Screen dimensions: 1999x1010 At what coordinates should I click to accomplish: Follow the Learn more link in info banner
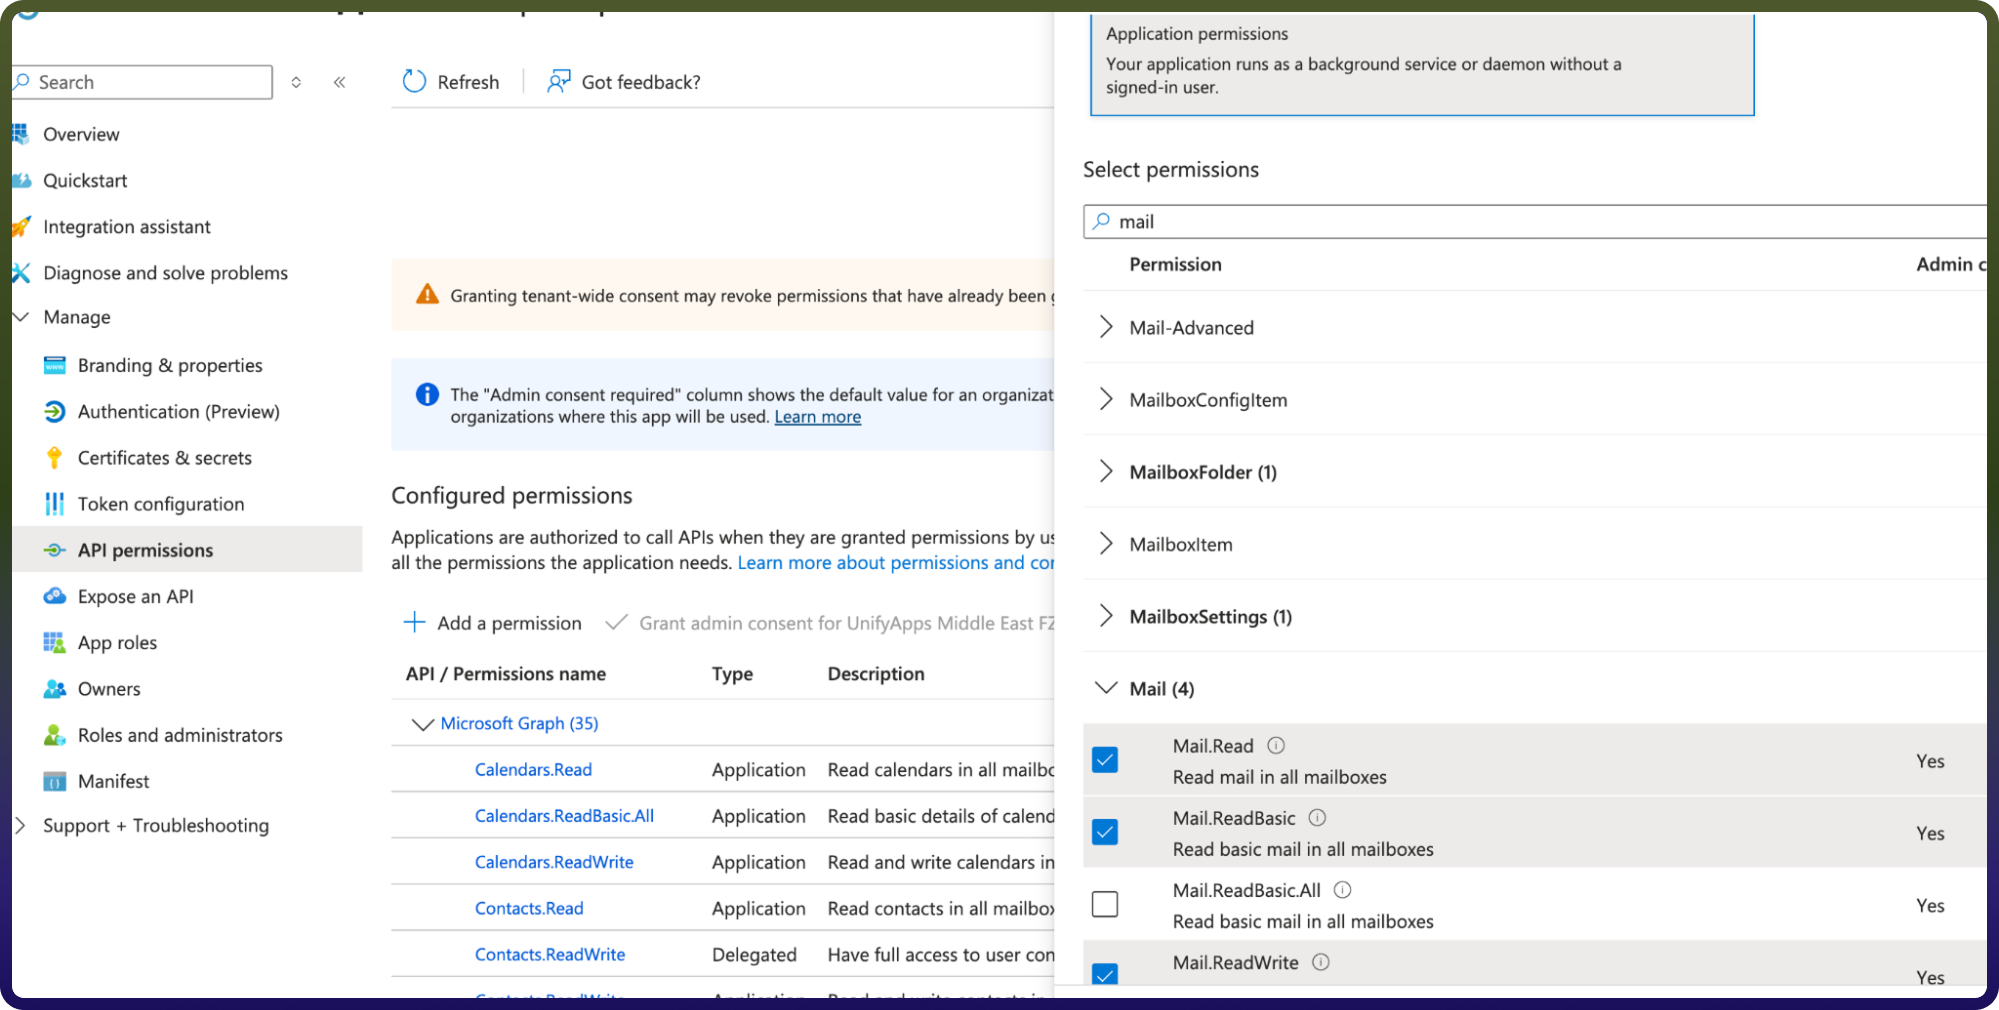point(818,417)
